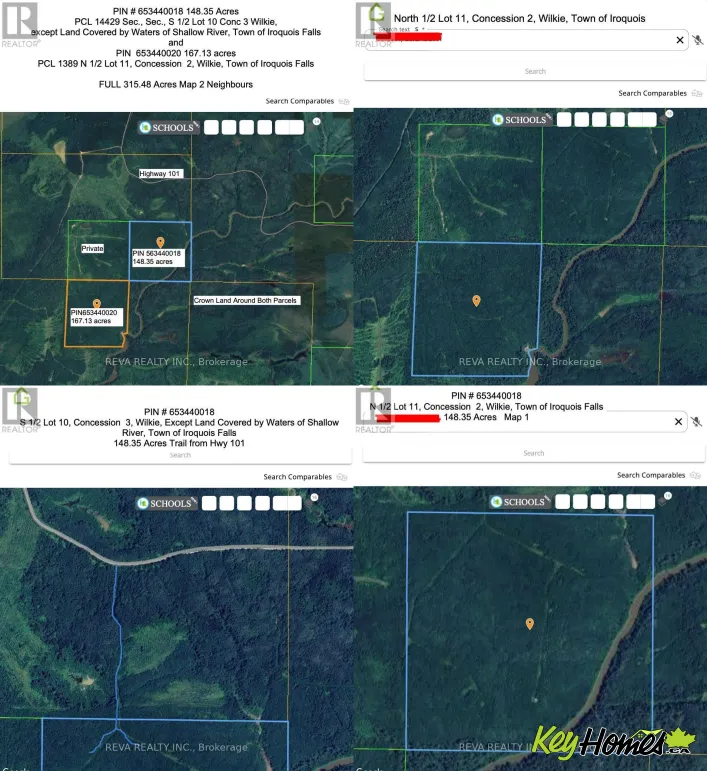Open Search Comparables in top-left panel
Screen dimensions: 707x771
tap(299, 101)
